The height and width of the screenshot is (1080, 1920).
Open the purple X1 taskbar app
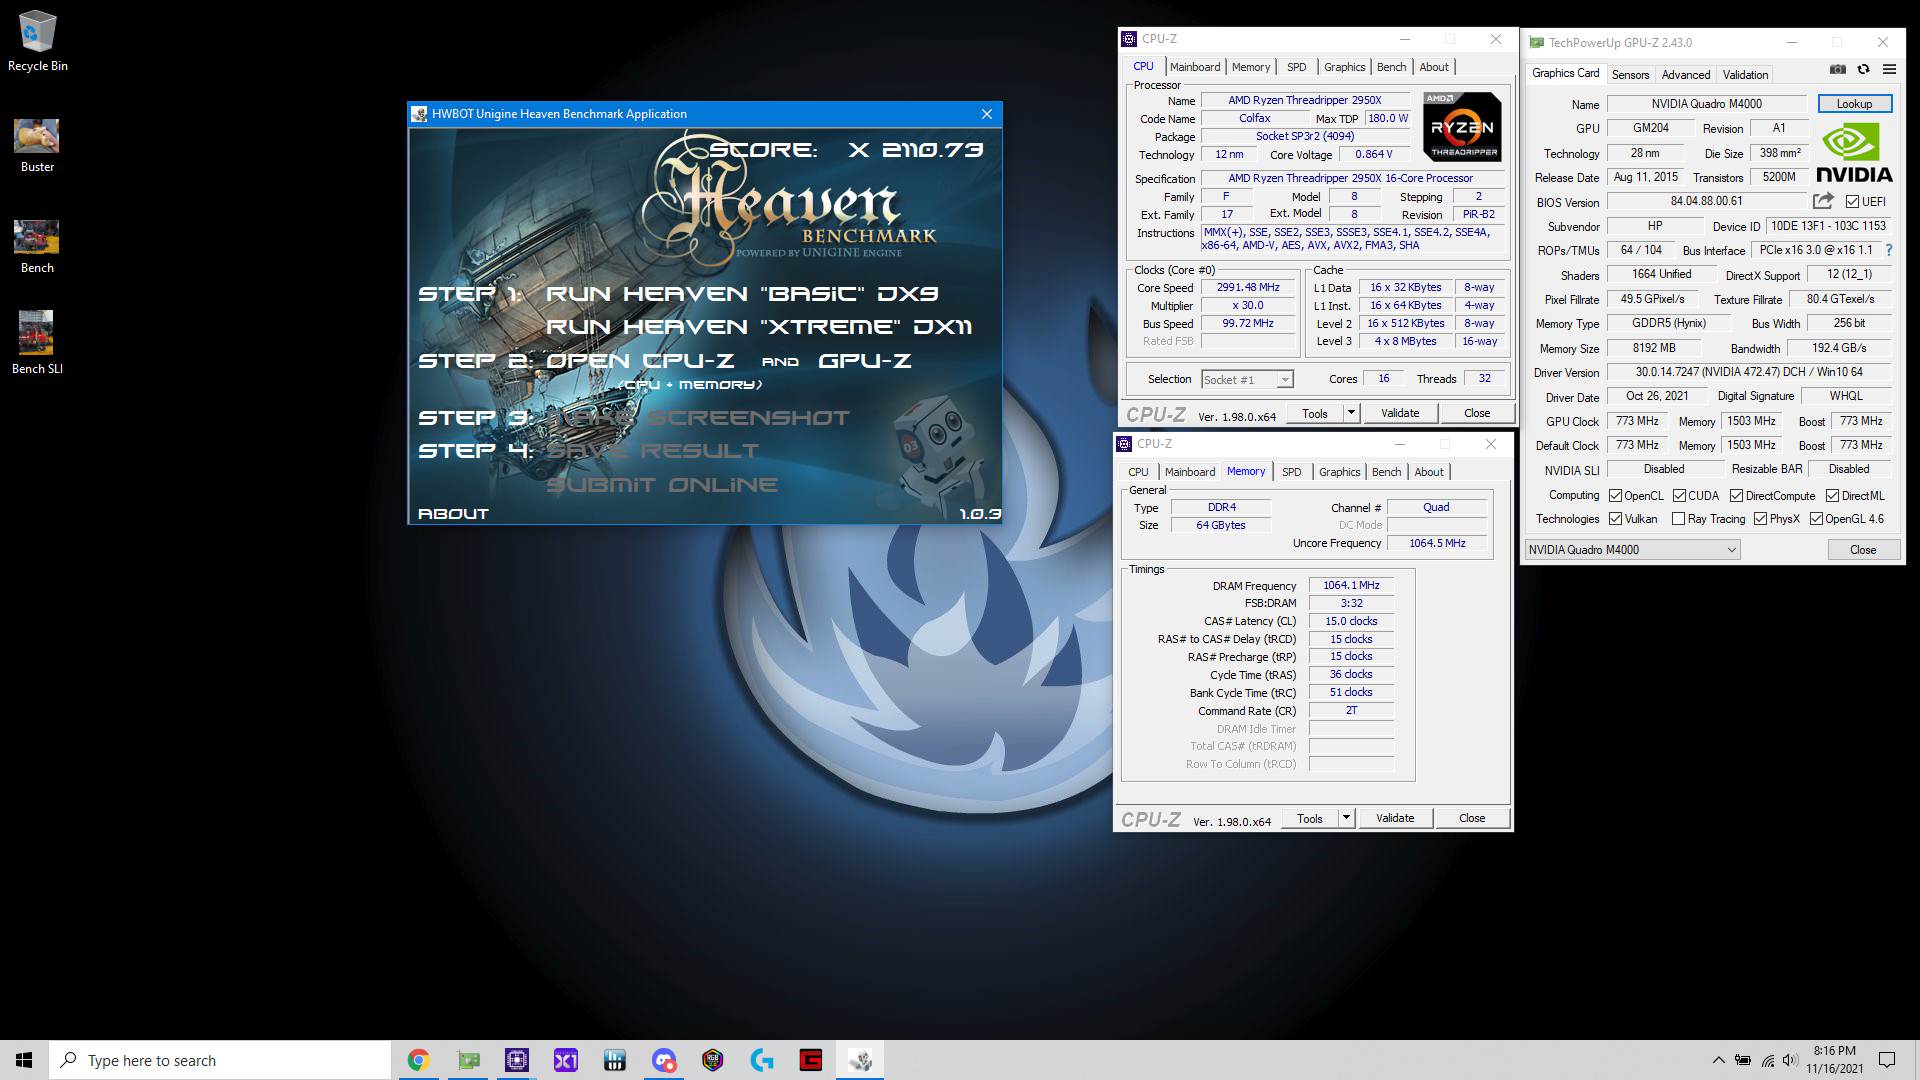(566, 1060)
